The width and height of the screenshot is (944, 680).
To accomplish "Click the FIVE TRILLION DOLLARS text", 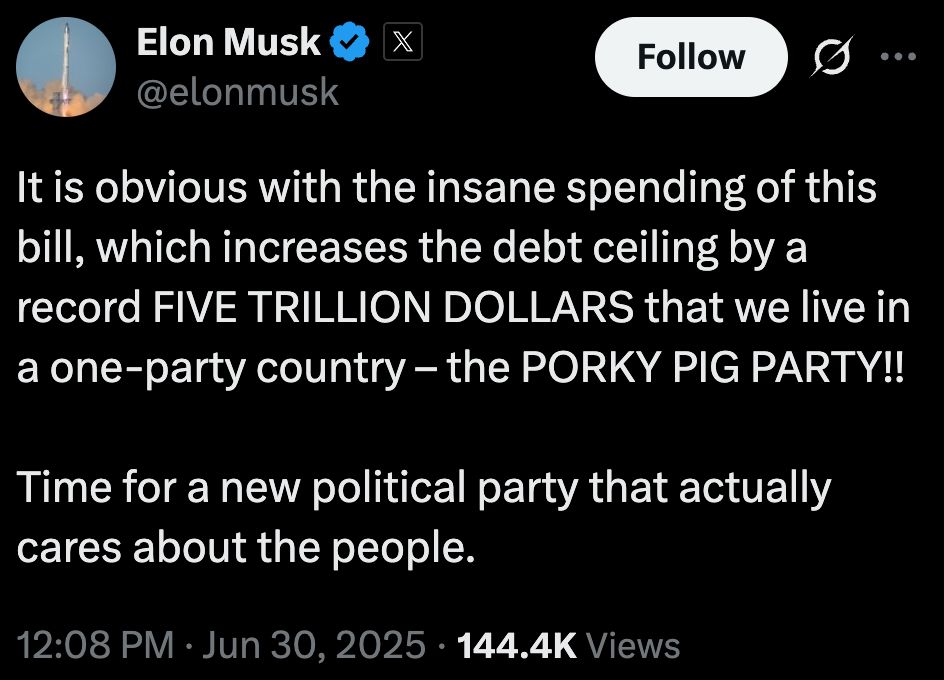I will [393, 307].
